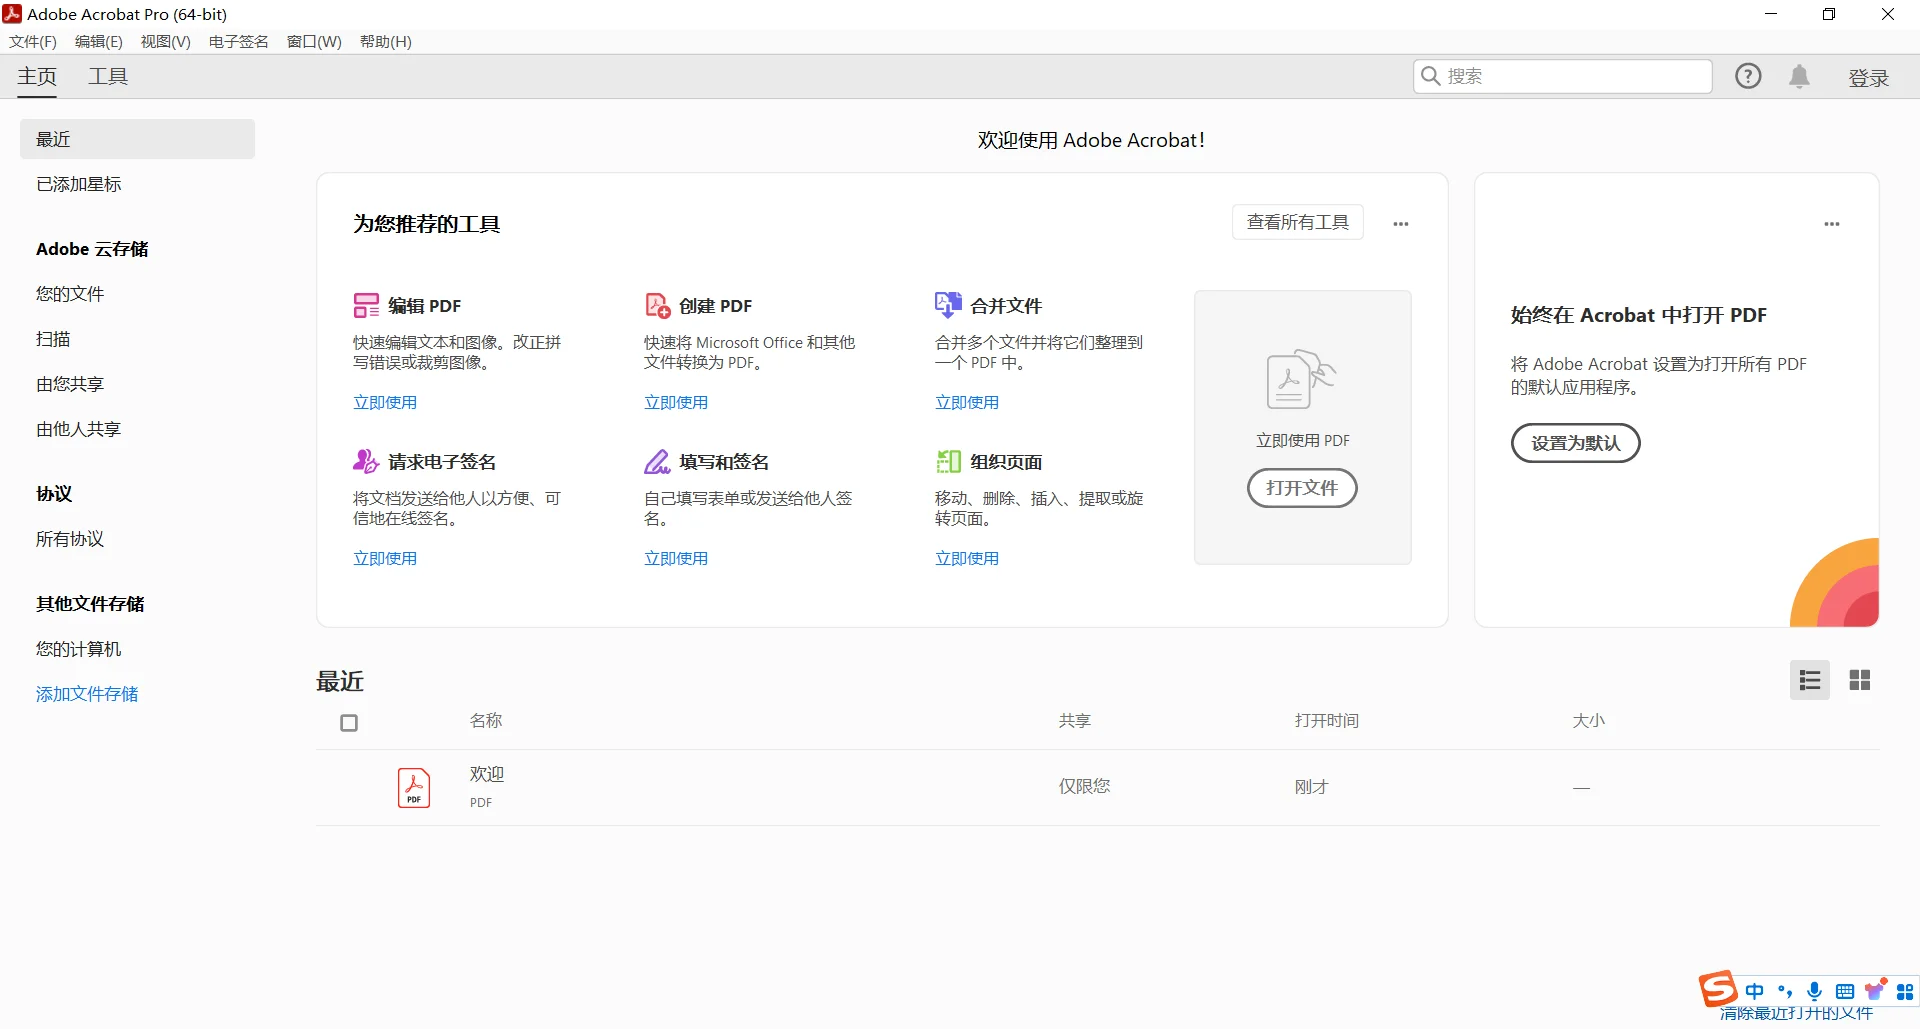Image resolution: width=1920 pixels, height=1029 pixels.
Task: Open the 帮助(H) menu
Action: (x=386, y=41)
